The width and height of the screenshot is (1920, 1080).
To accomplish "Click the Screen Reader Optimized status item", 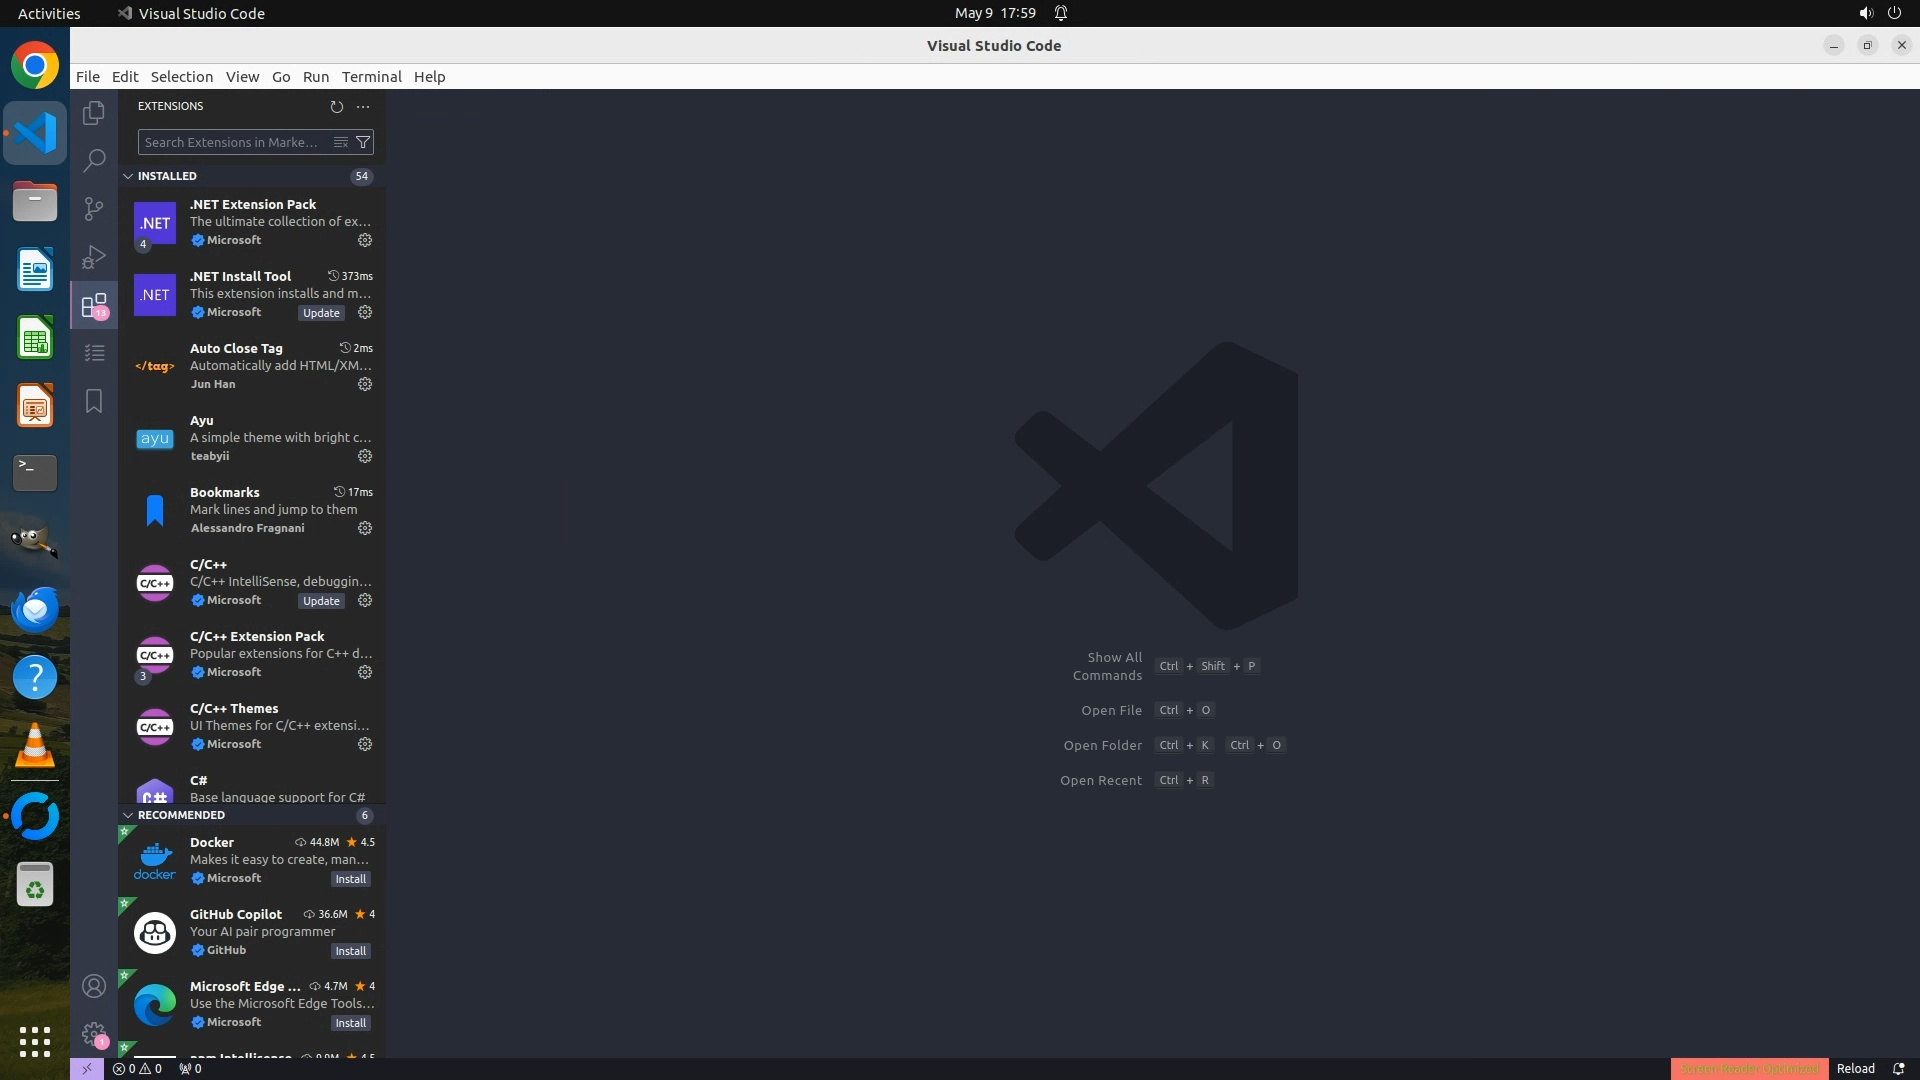I will tap(1749, 1068).
